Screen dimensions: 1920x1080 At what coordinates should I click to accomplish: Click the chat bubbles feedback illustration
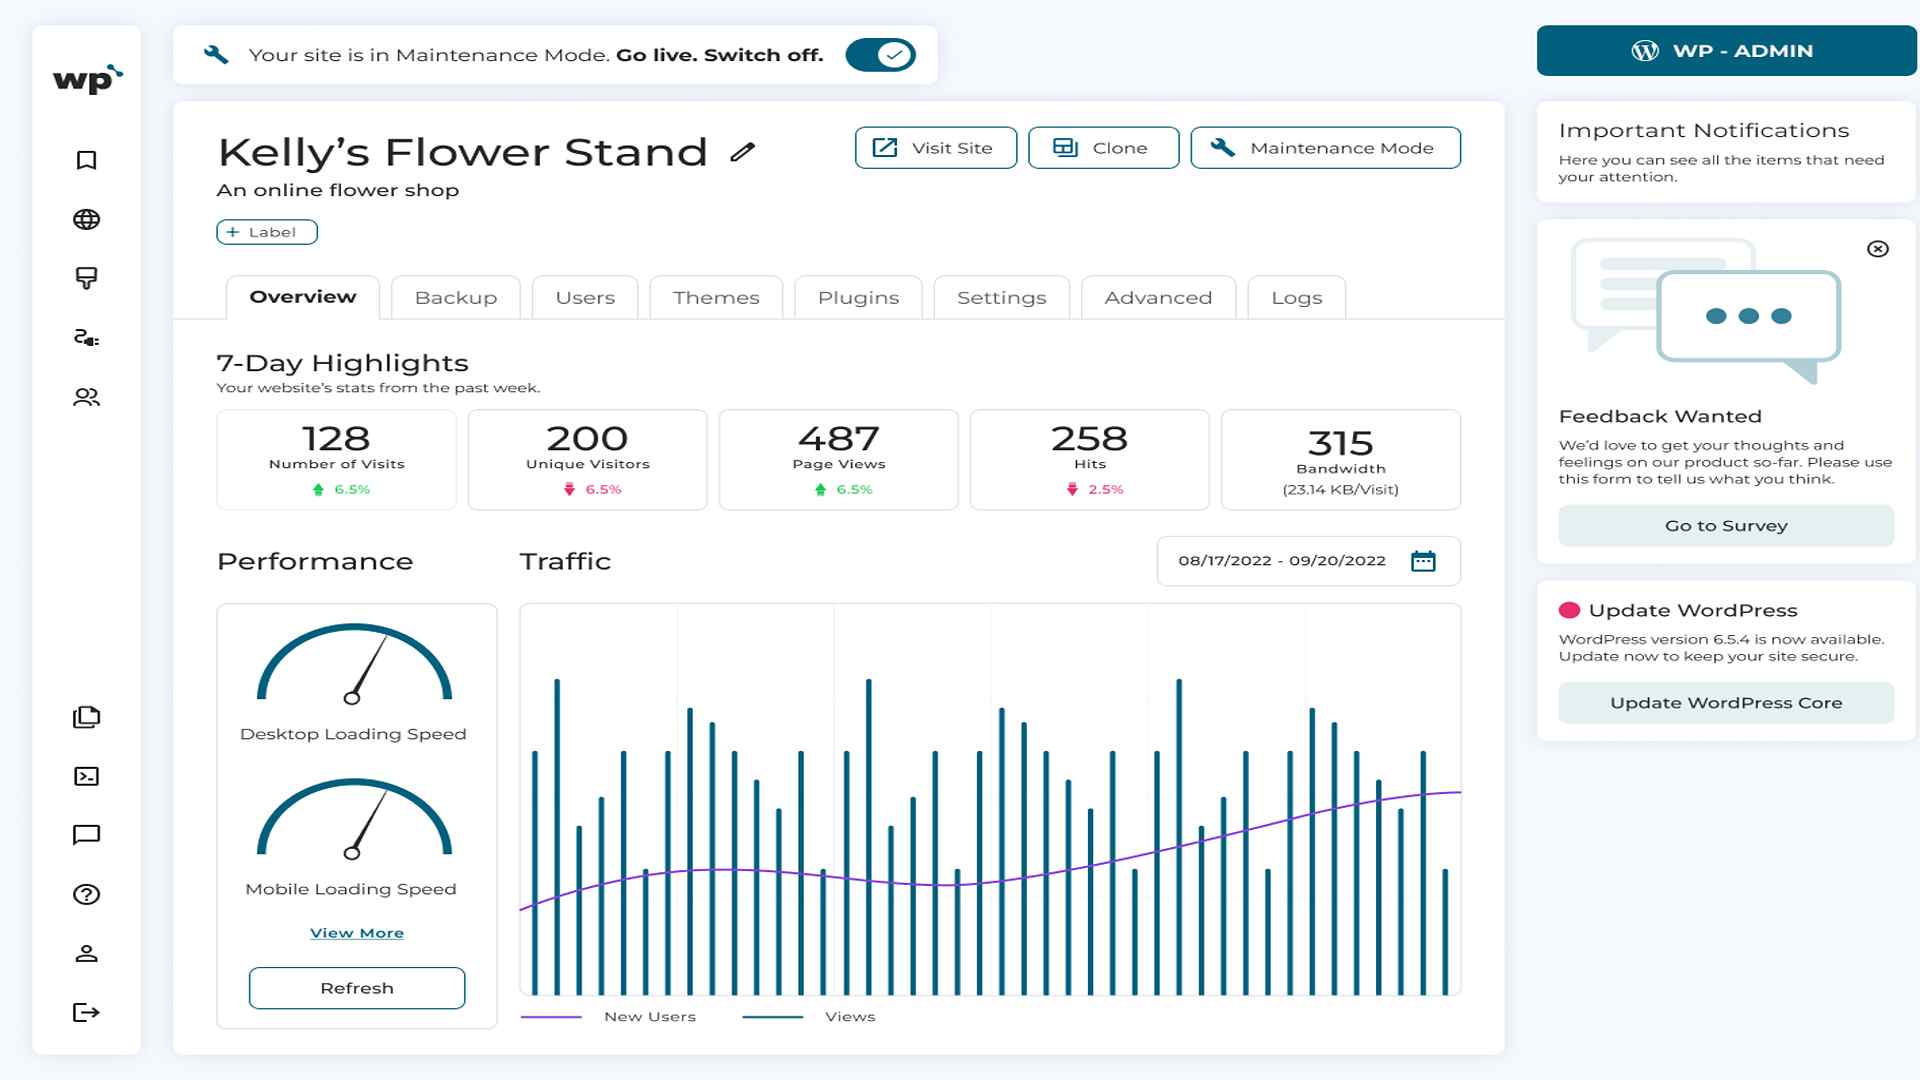coord(1707,311)
